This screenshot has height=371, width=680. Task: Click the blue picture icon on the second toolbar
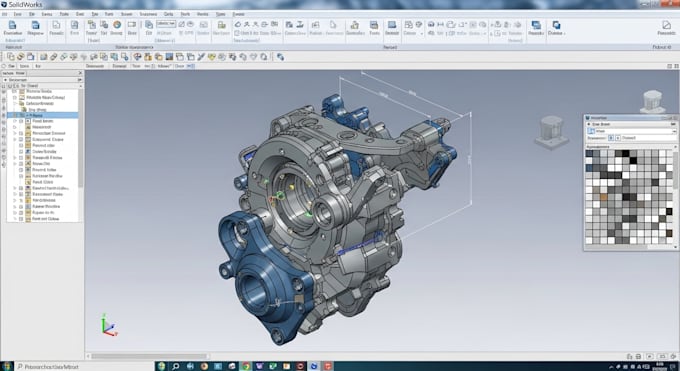pyautogui.click(x=169, y=57)
